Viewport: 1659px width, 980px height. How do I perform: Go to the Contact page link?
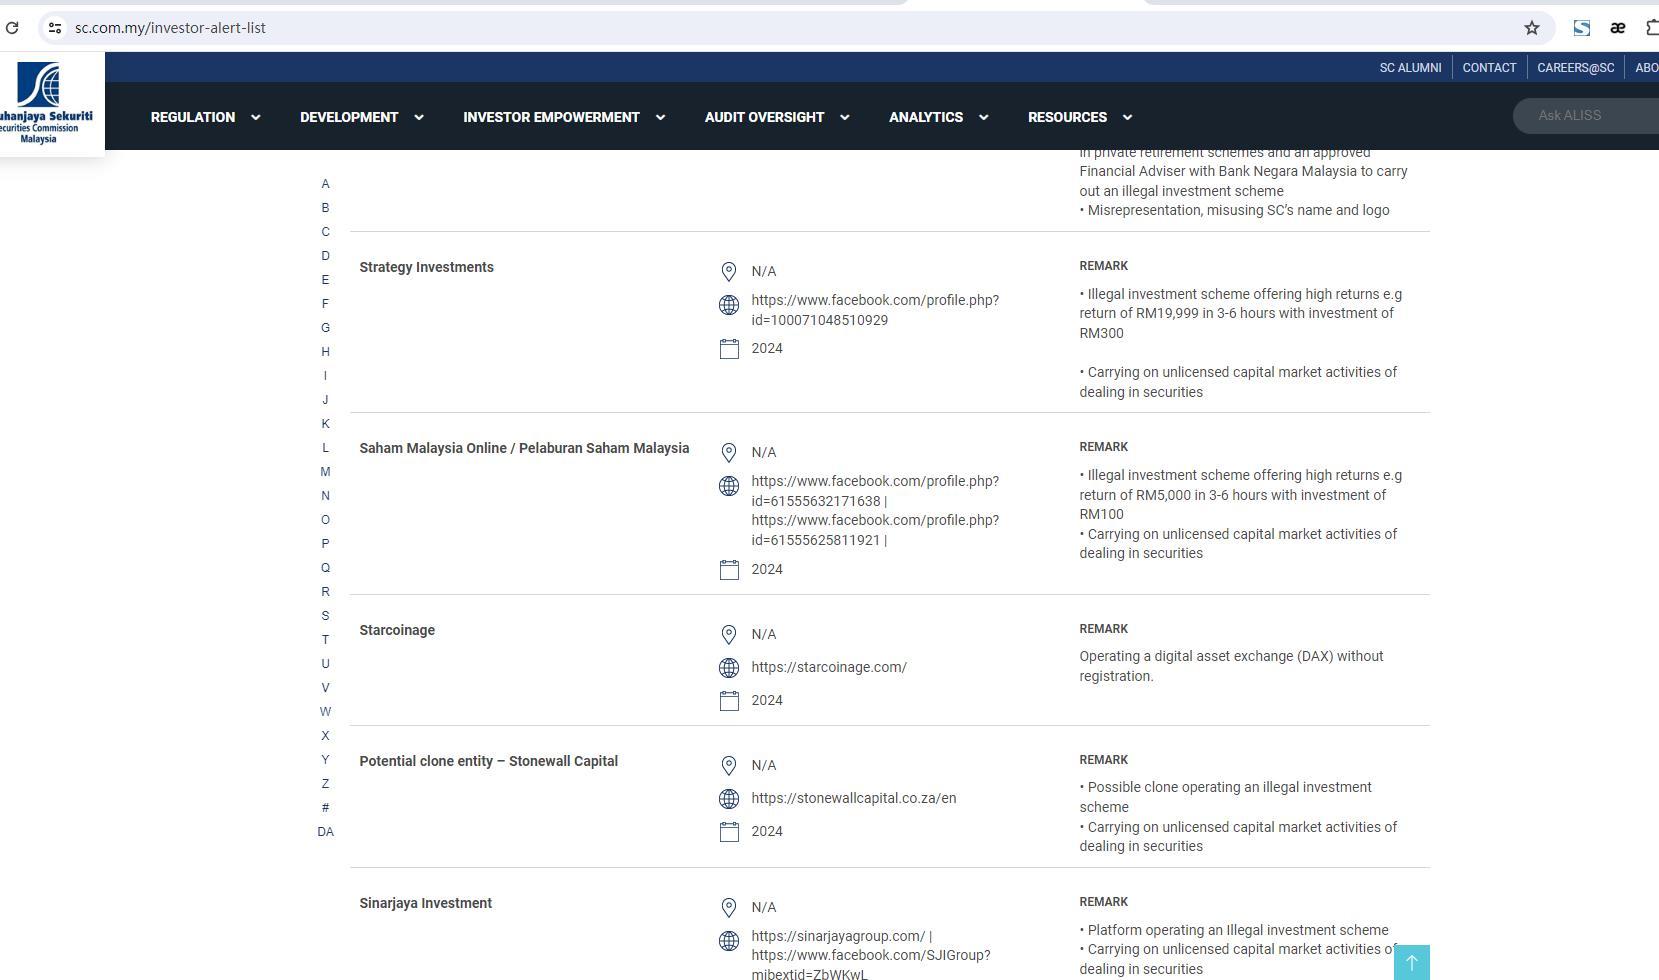tap(1489, 68)
